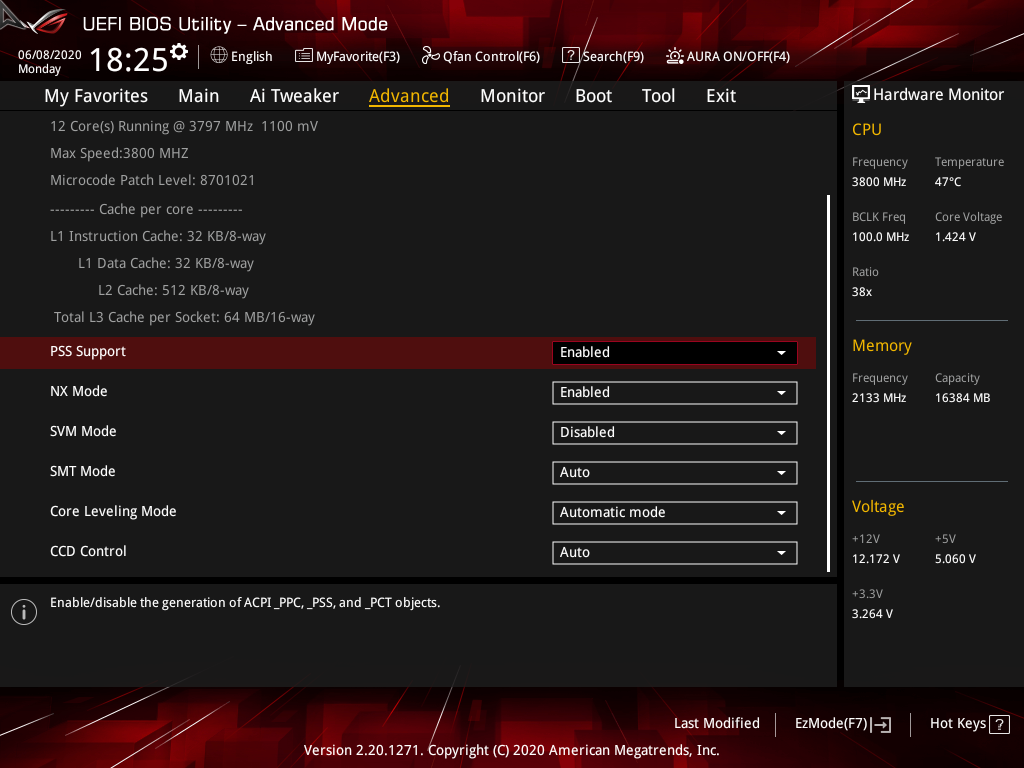Open the SVM Mode dropdown set to Disabled

point(675,432)
